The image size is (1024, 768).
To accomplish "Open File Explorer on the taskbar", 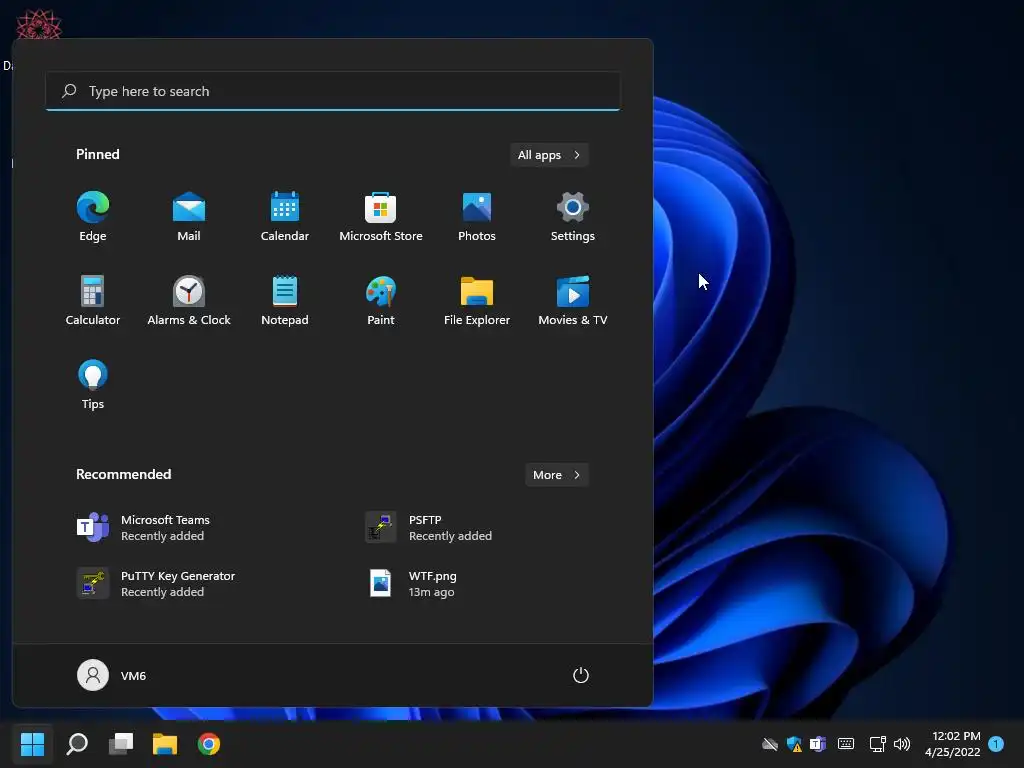I will (x=165, y=744).
